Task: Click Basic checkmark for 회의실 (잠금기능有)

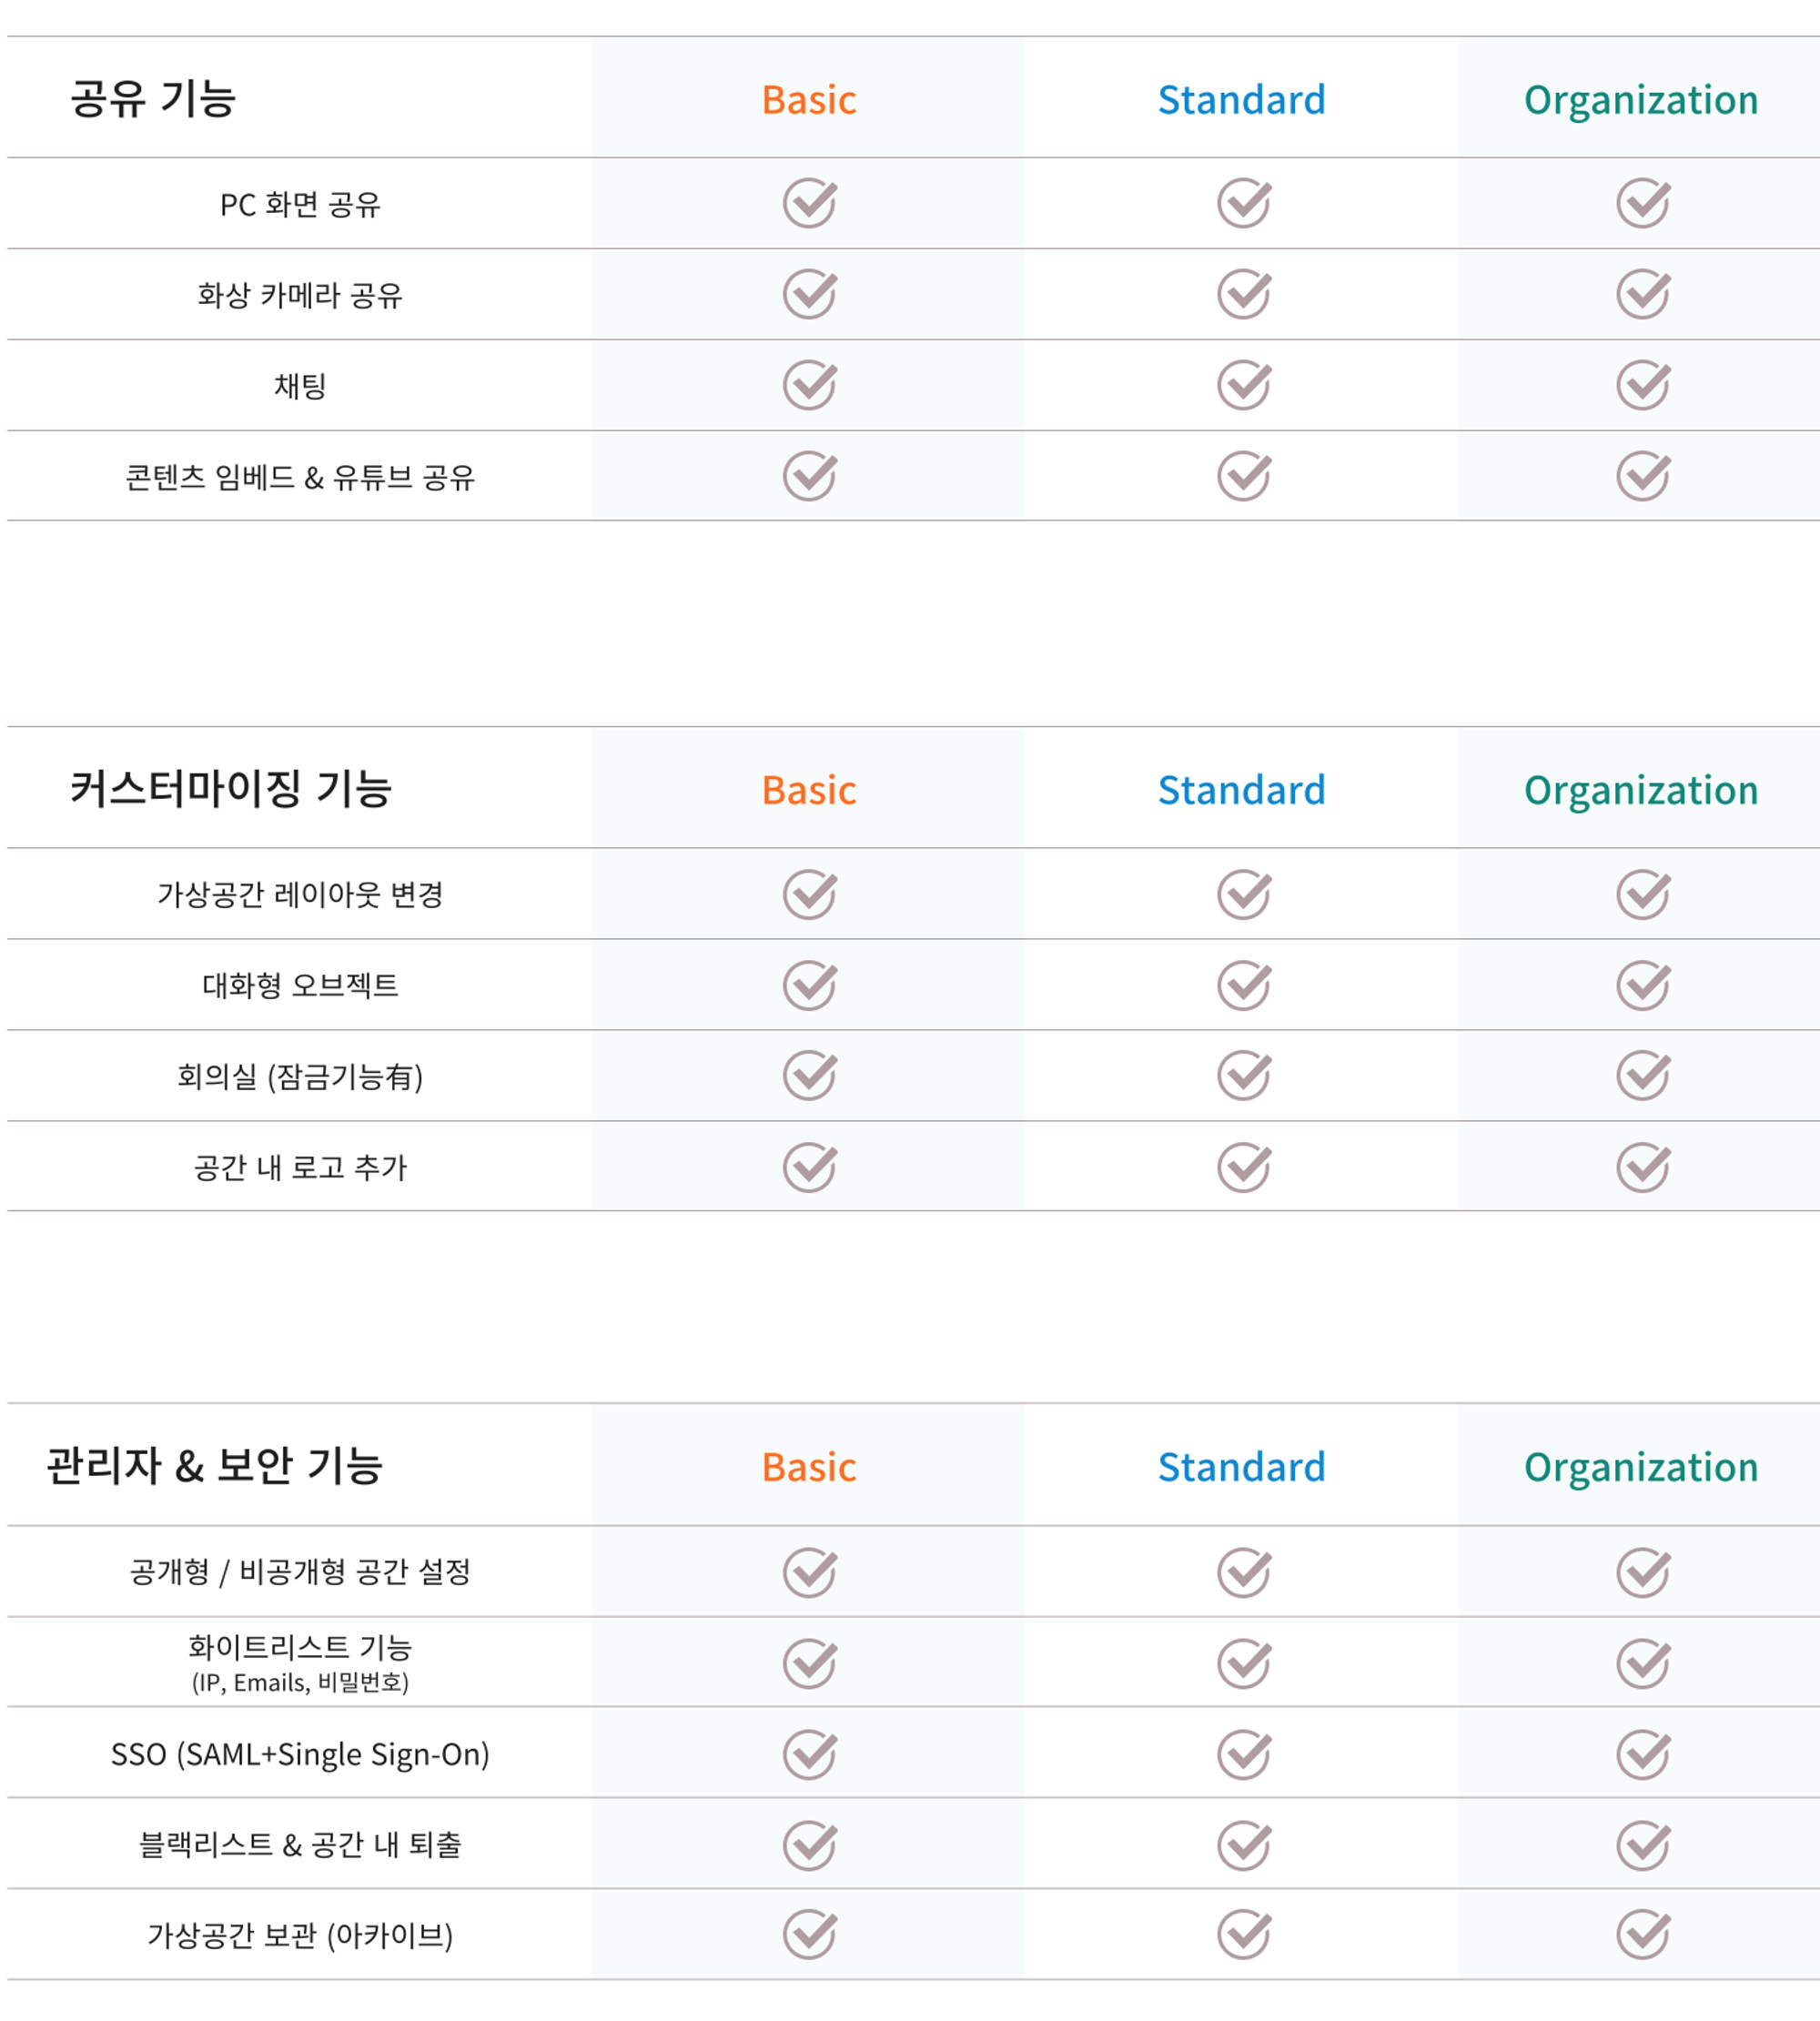Action: 809,1075
